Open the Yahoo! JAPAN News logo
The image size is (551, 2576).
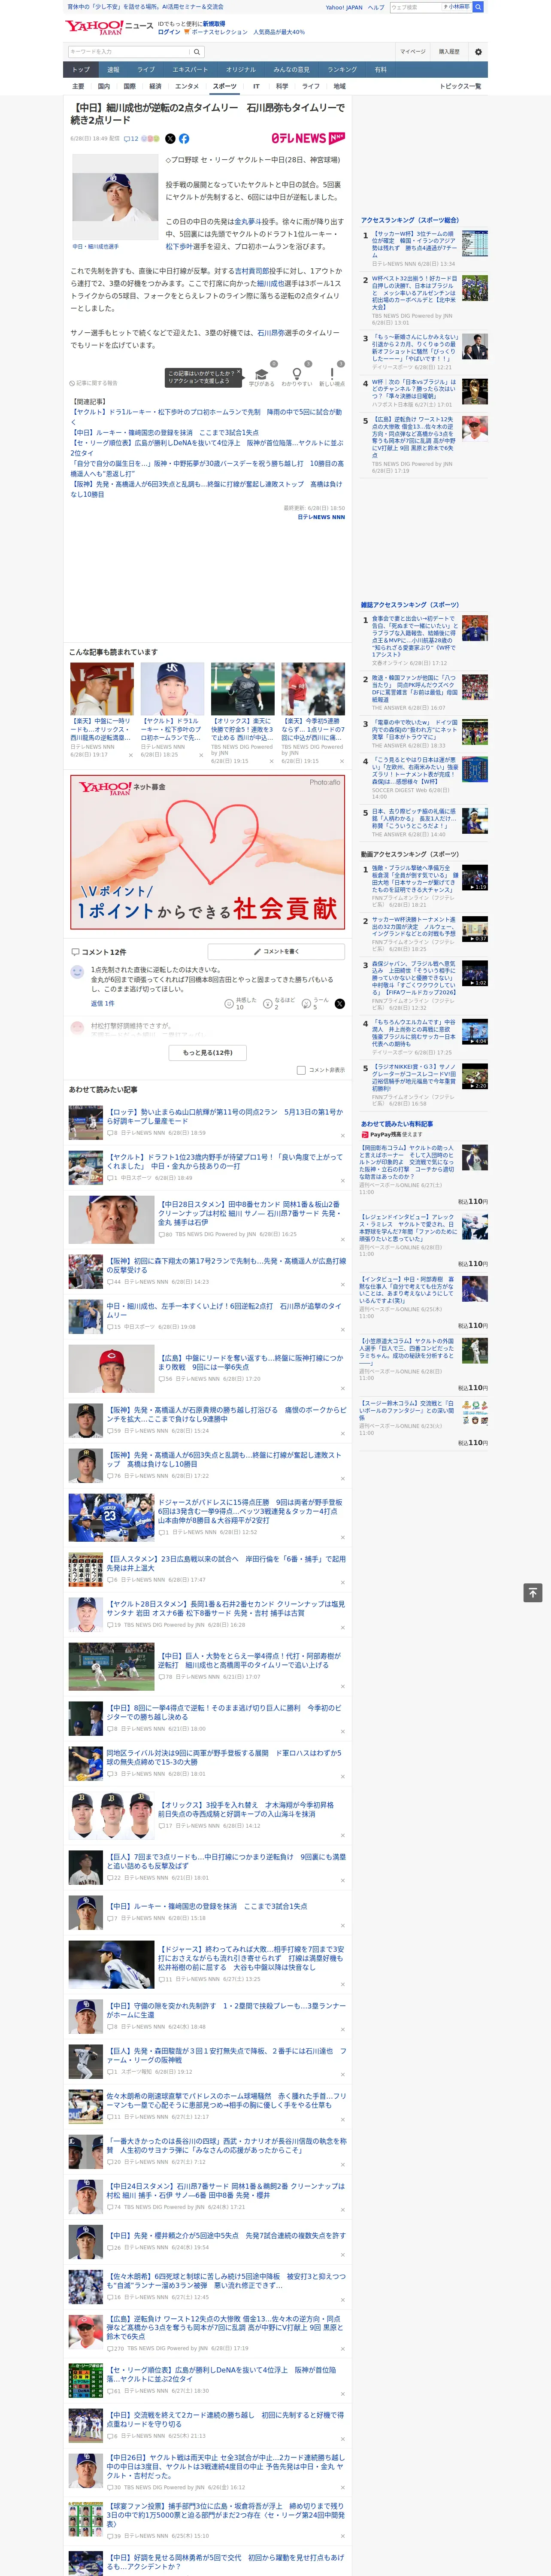pyautogui.click(x=109, y=27)
